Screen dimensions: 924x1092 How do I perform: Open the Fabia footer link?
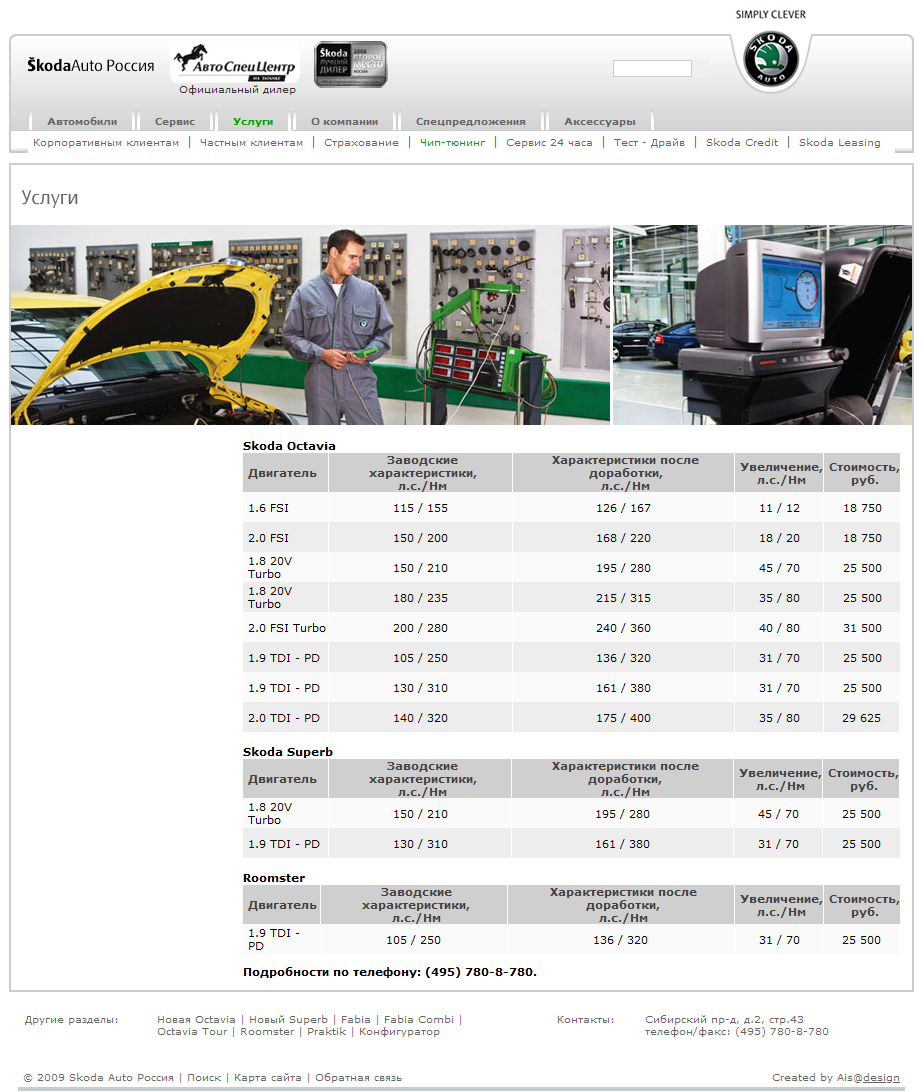tap(356, 1020)
